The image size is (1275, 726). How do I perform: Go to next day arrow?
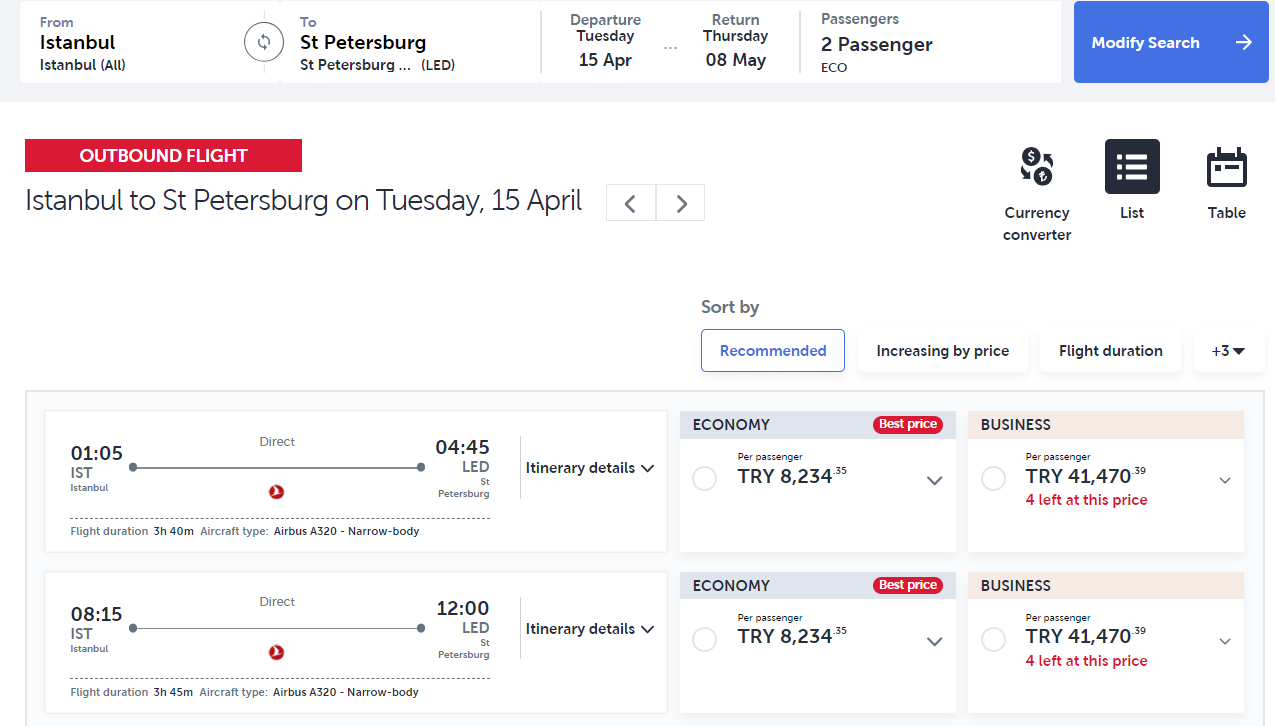click(681, 203)
